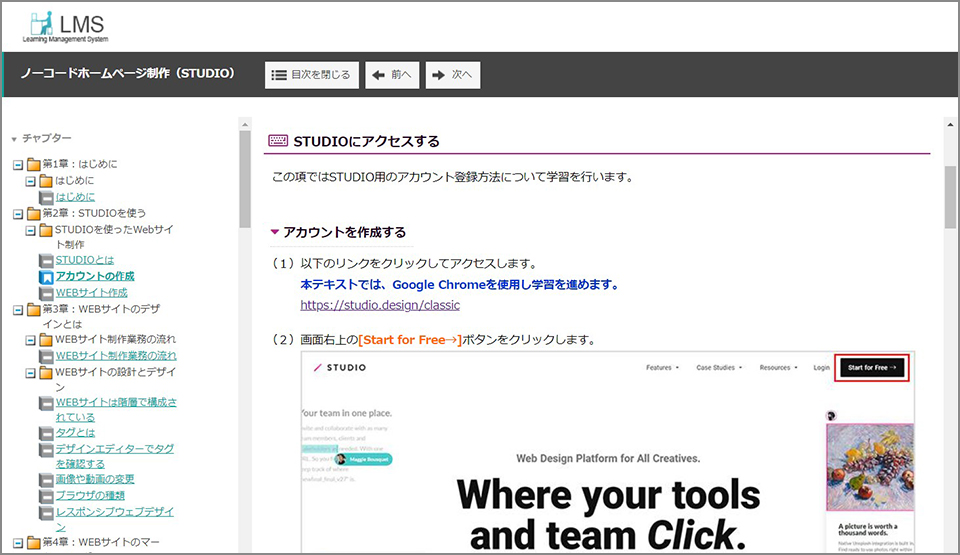Collapse 第1章:はじめに chapter expander
Viewport: 960px width, 555px height.
18,165
